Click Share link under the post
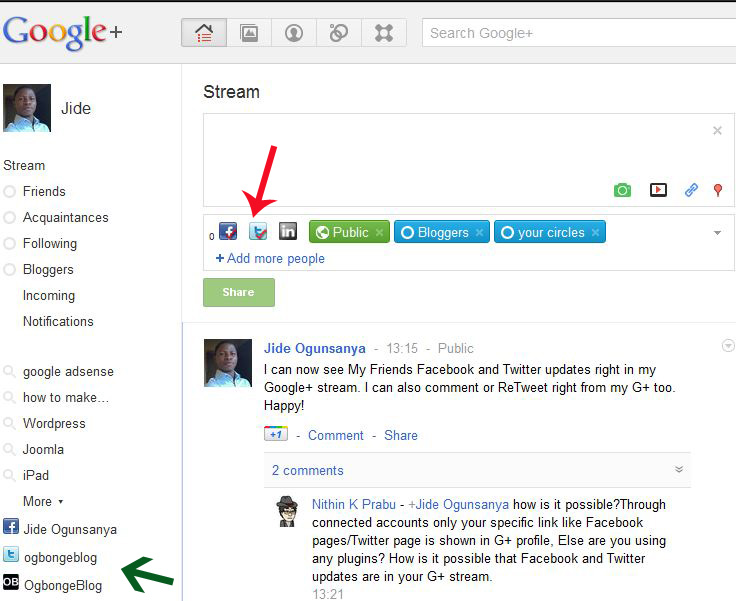This screenshot has width=736, height=601. tap(401, 435)
